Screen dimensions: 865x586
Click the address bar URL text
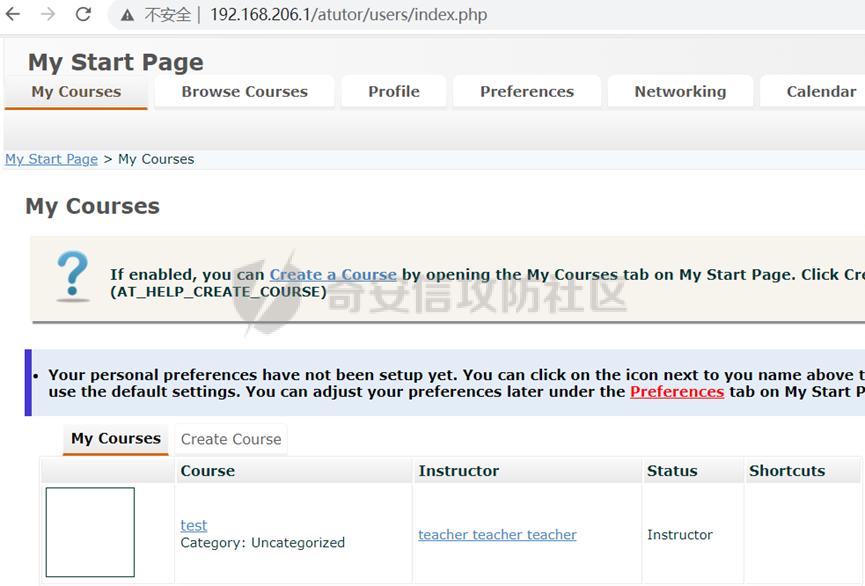(x=348, y=14)
